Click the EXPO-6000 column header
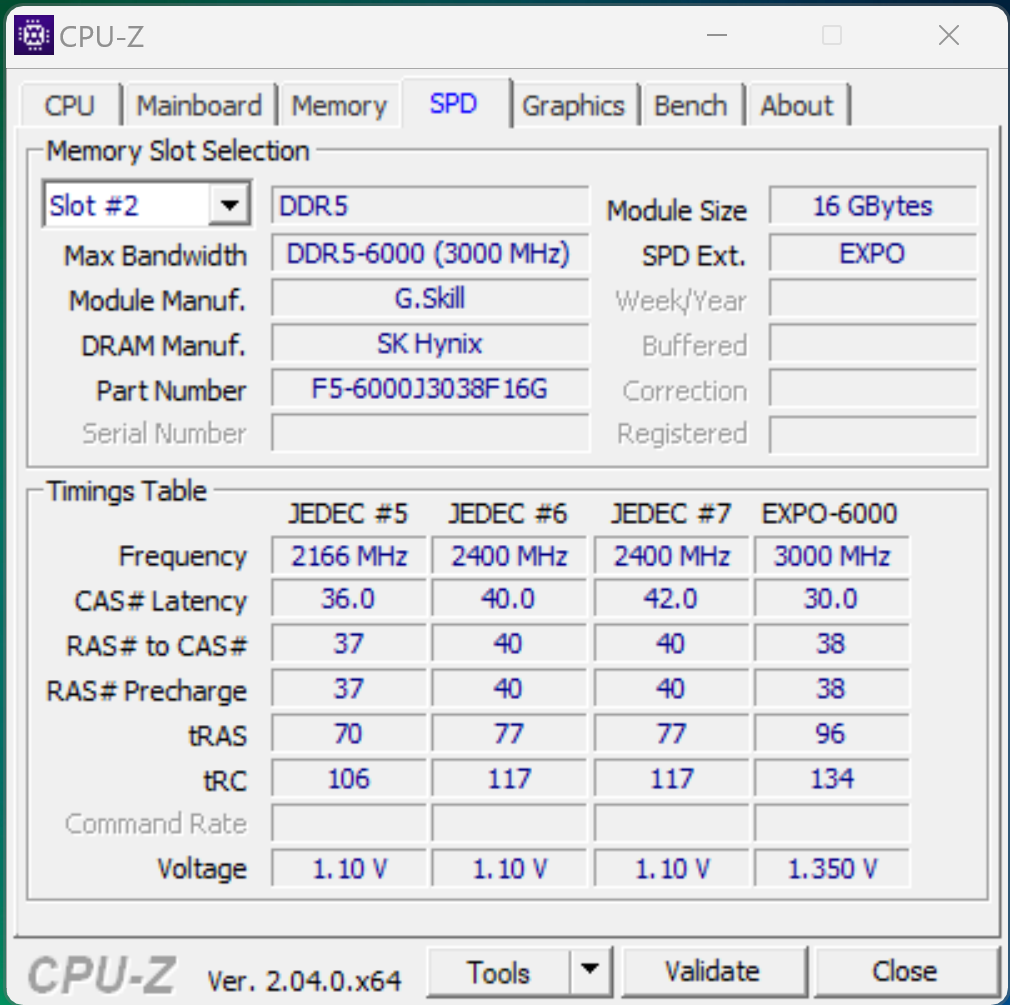Screen dimensions: 1010x1005 [x=830, y=513]
